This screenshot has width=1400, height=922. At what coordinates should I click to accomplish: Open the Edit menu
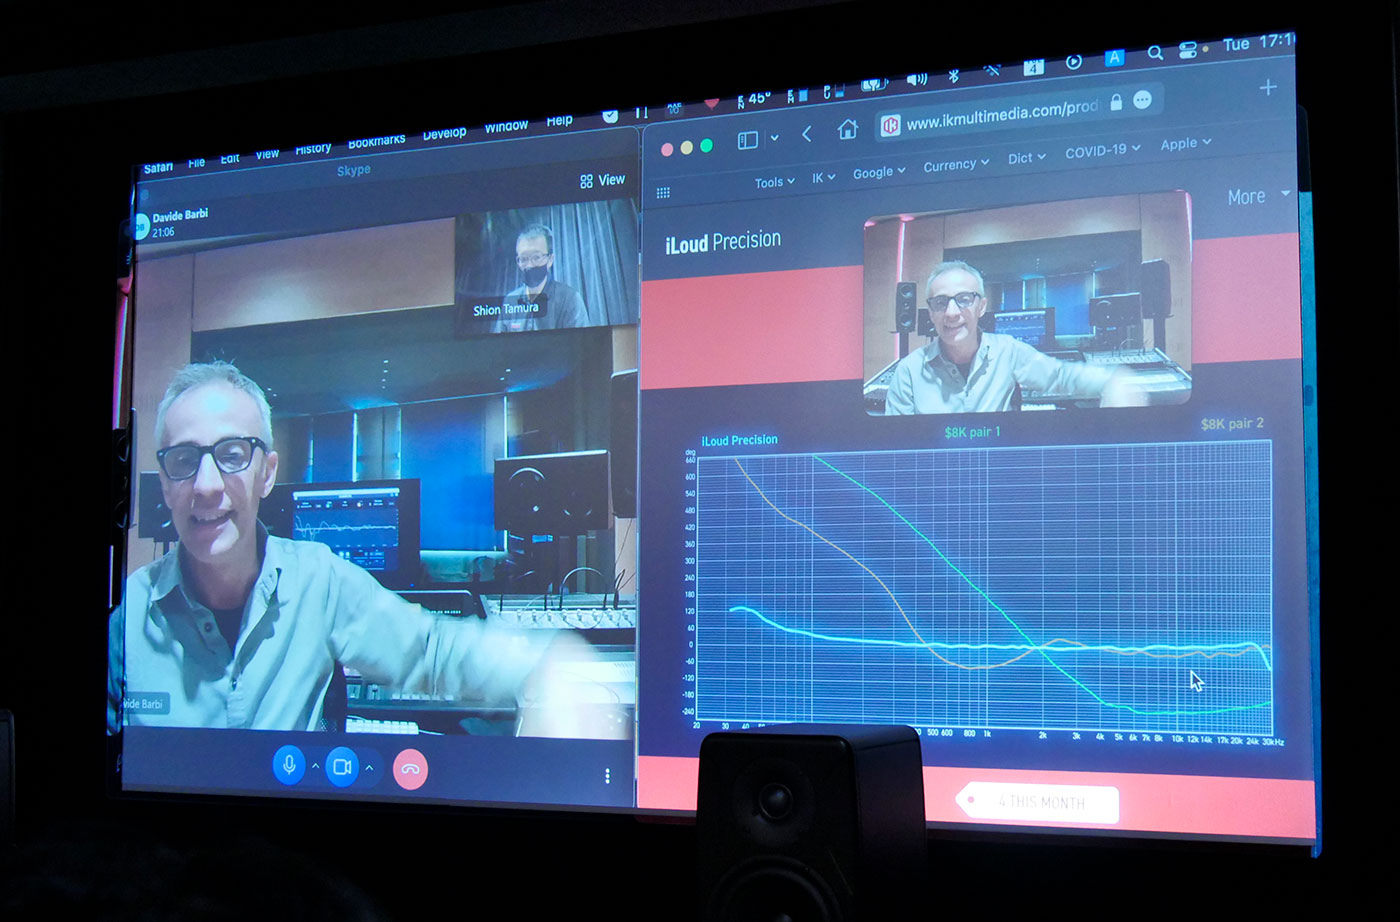click(230, 158)
